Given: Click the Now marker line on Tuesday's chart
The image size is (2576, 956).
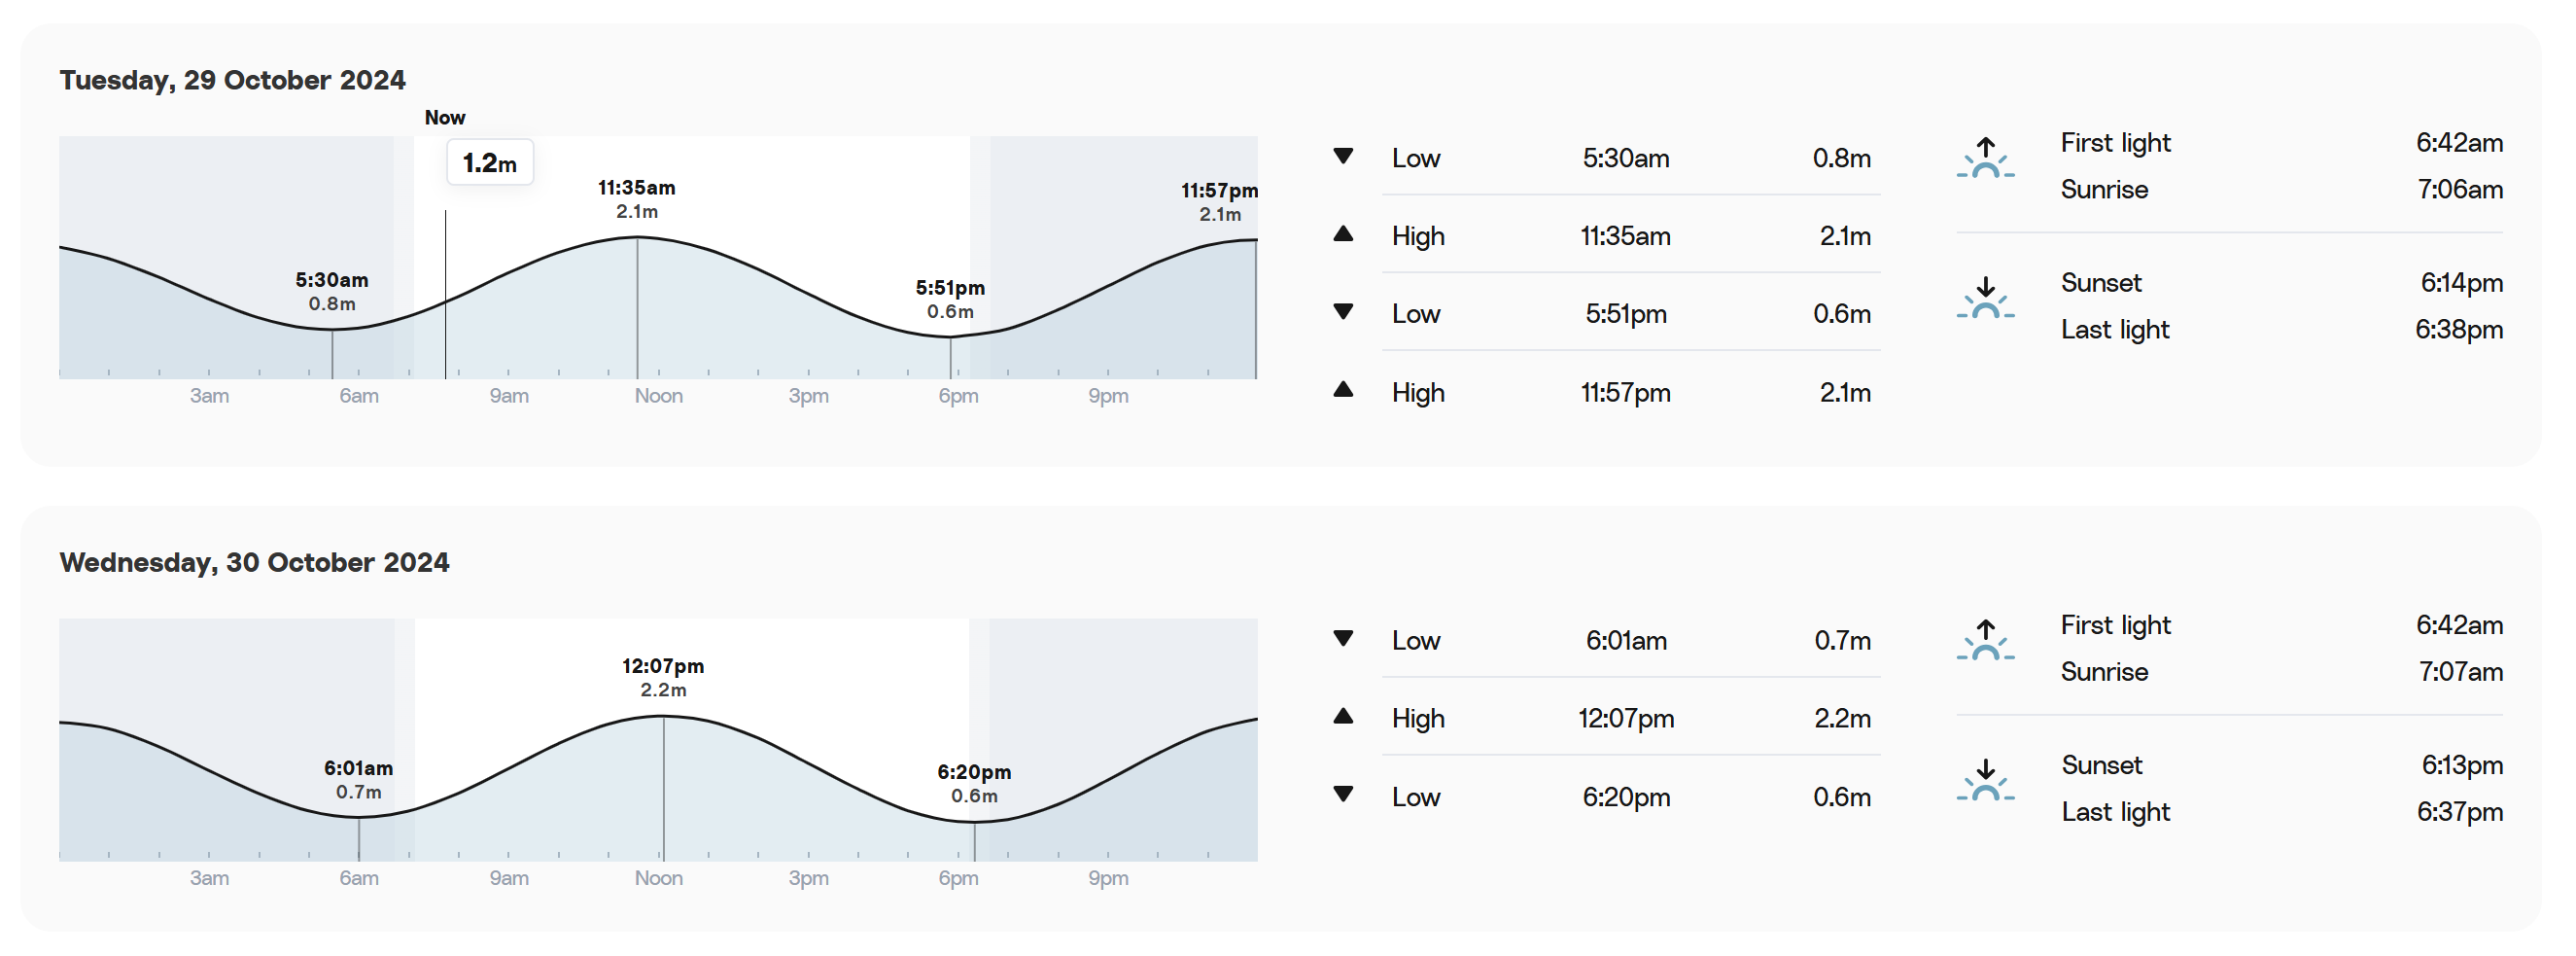Looking at the screenshot, I should pos(446,294).
